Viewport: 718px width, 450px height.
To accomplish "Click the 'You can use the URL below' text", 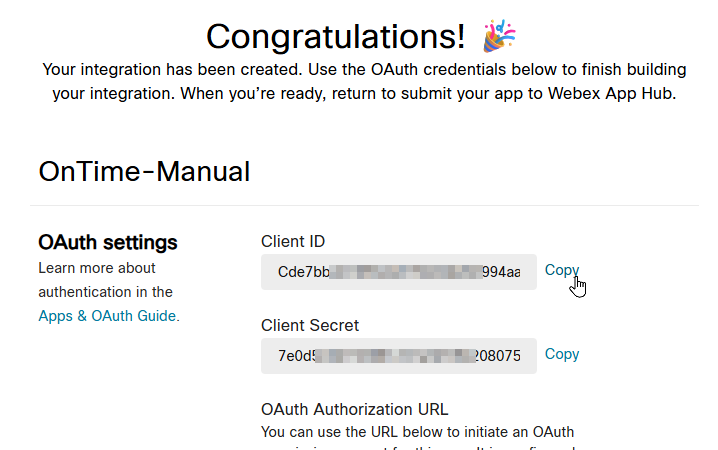I will 418,432.
